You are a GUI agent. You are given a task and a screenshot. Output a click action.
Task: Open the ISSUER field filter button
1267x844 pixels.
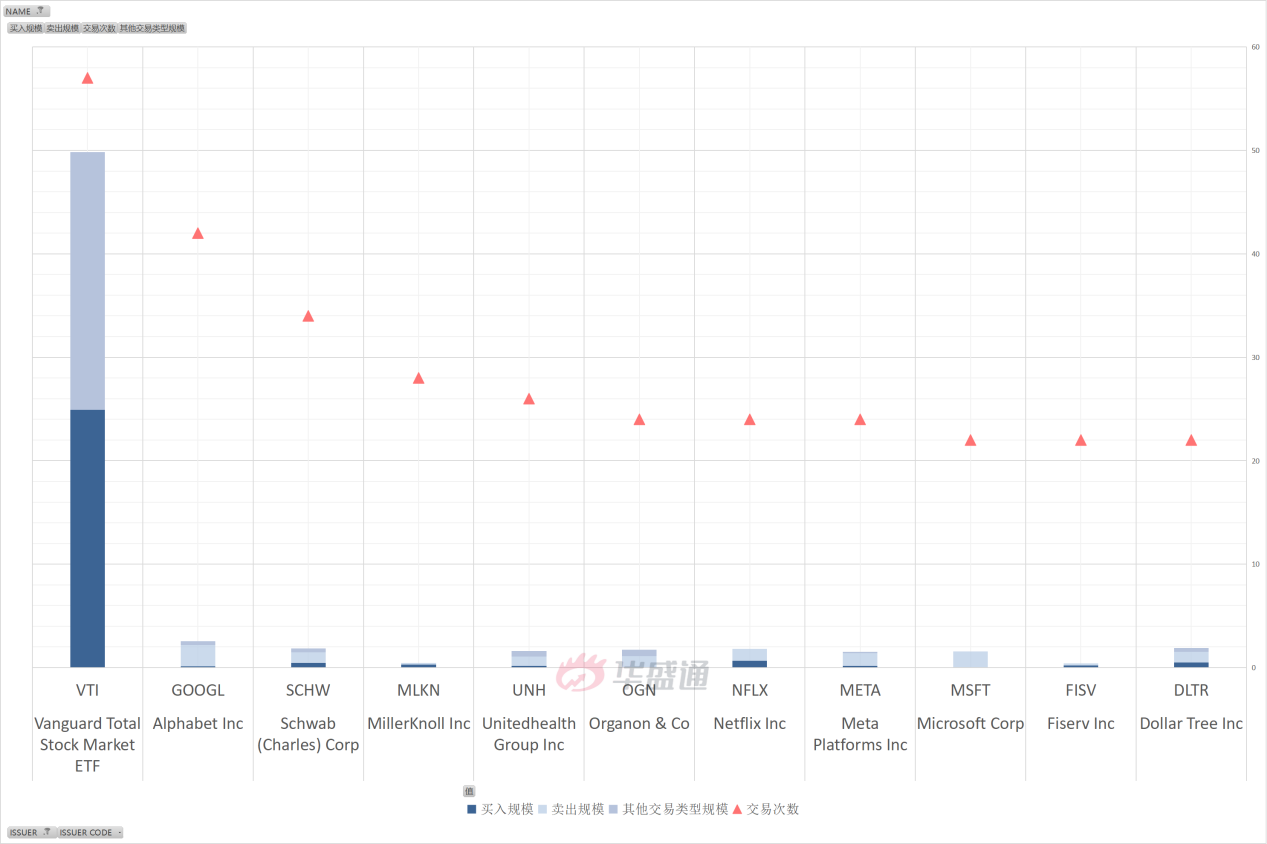(x=31, y=832)
